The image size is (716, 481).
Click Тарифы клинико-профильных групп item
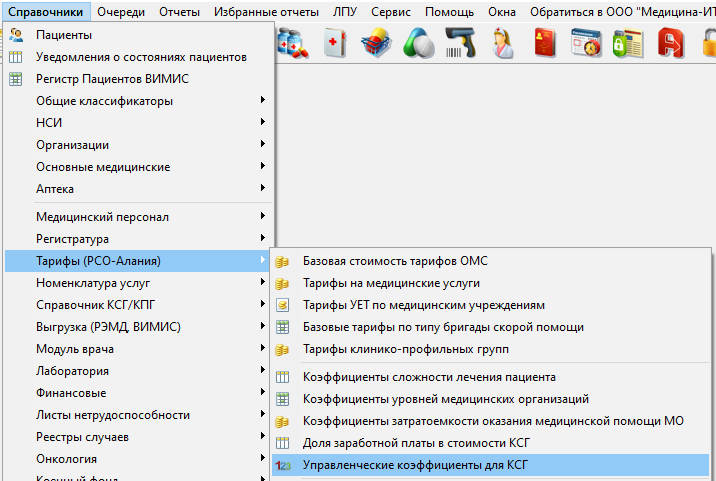[x=406, y=349]
